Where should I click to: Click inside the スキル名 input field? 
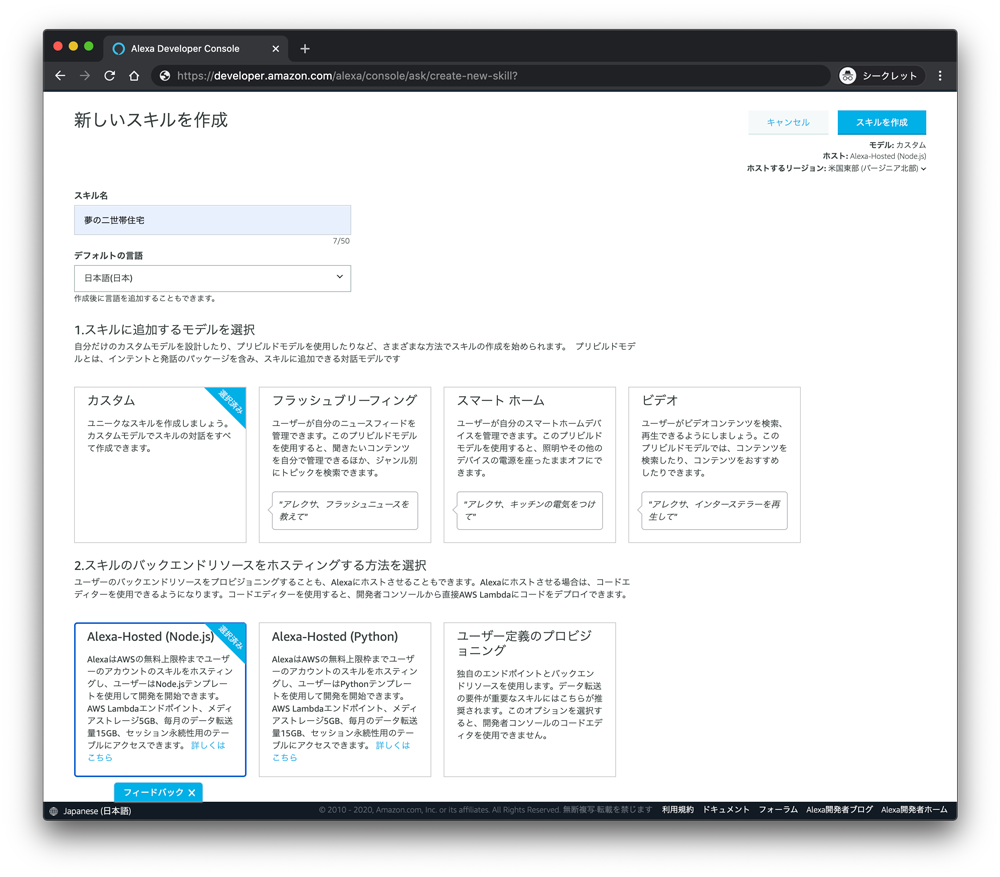pos(210,219)
